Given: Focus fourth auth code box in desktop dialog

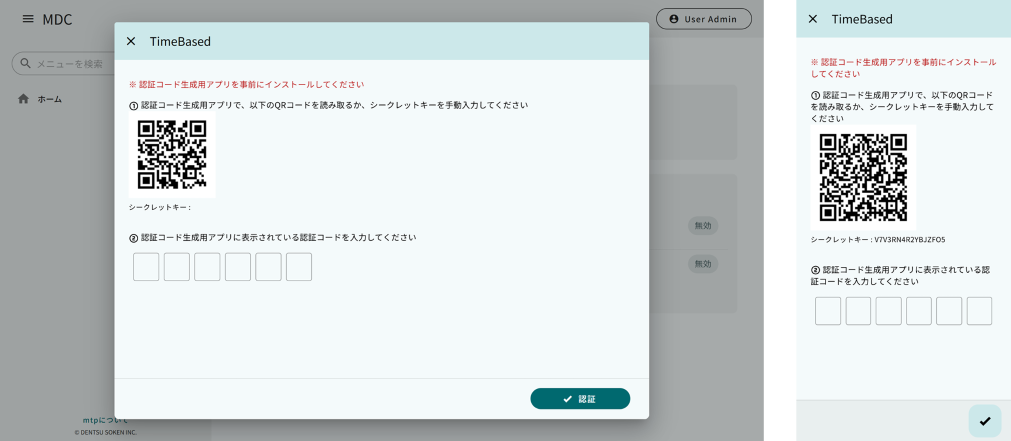Looking at the screenshot, I should [x=238, y=267].
